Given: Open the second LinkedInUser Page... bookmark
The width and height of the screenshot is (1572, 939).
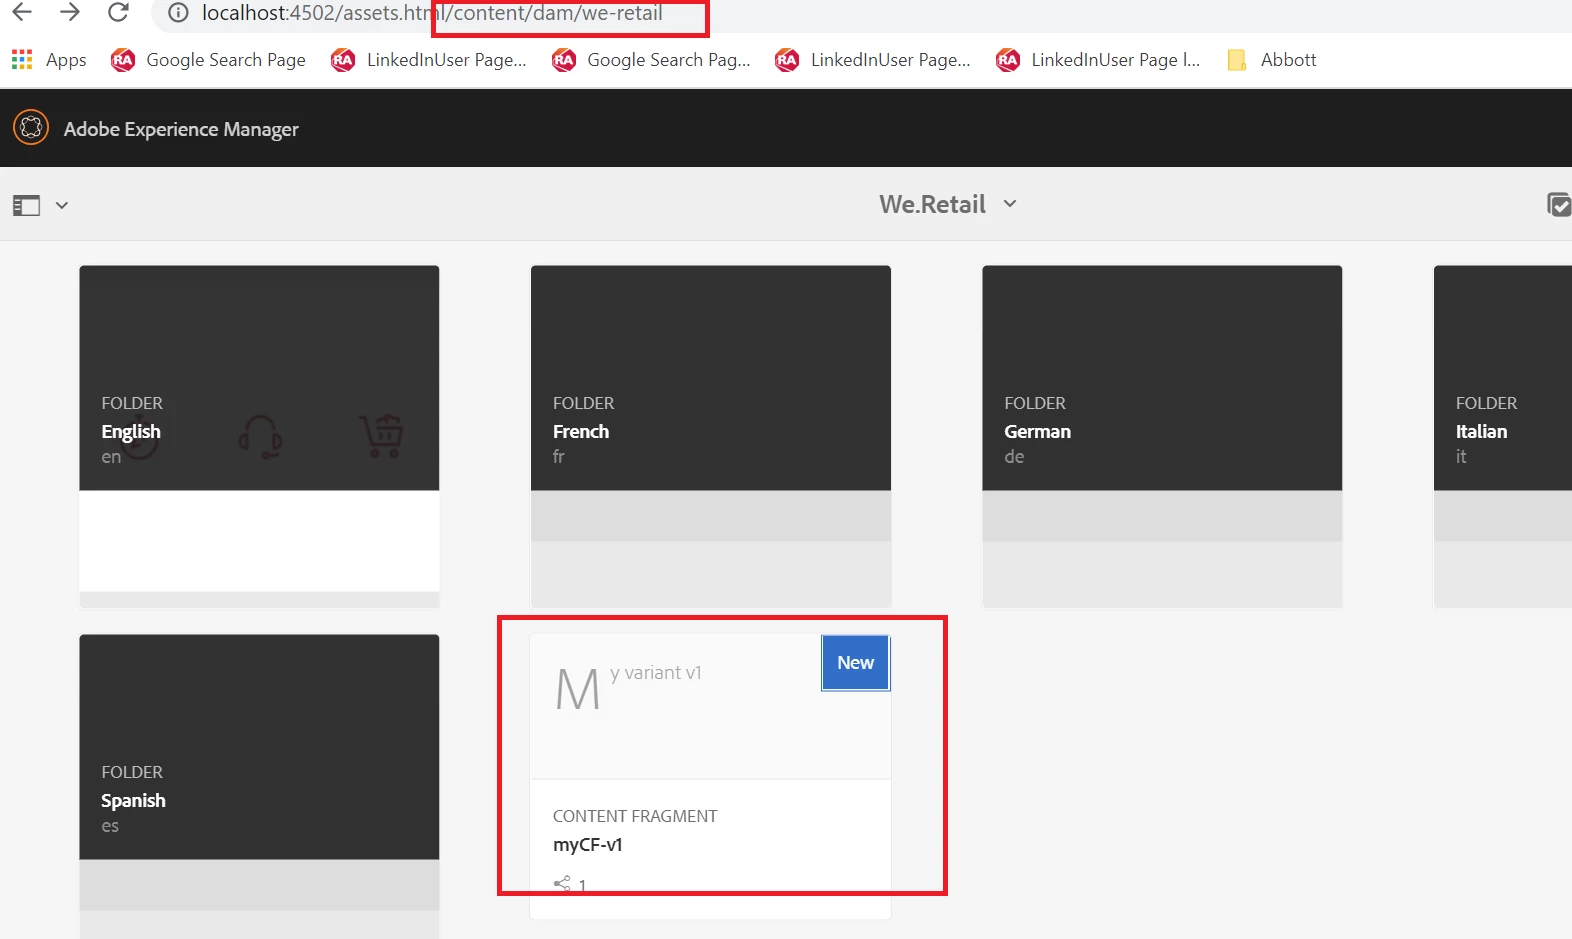Looking at the screenshot, I should click(x=873, y=60).
